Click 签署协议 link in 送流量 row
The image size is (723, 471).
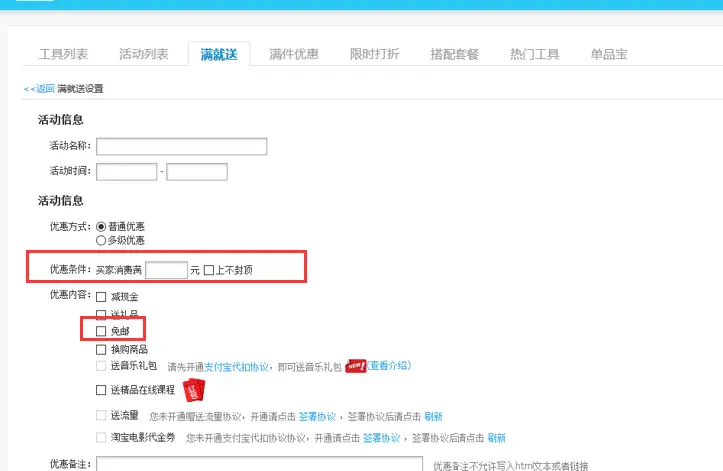click(317, 417)
